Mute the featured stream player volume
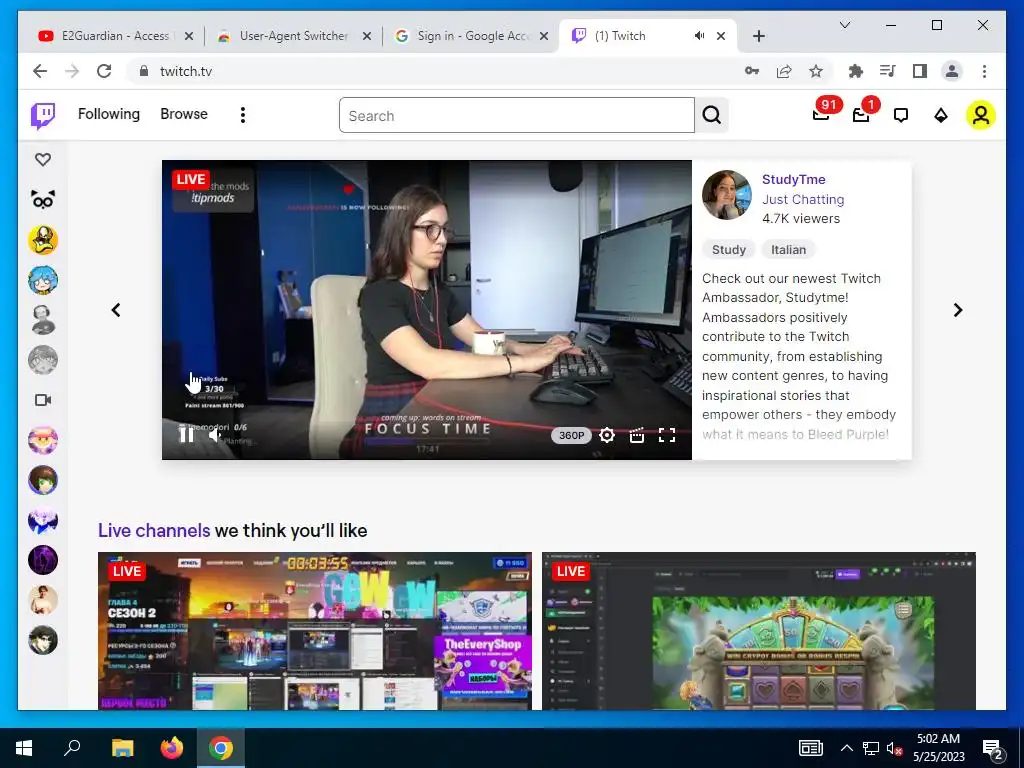The image size is (1024, 768). 216,434
